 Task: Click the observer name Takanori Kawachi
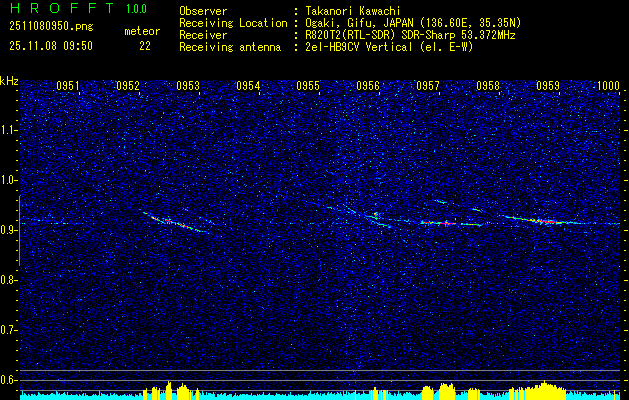point(351,11)
